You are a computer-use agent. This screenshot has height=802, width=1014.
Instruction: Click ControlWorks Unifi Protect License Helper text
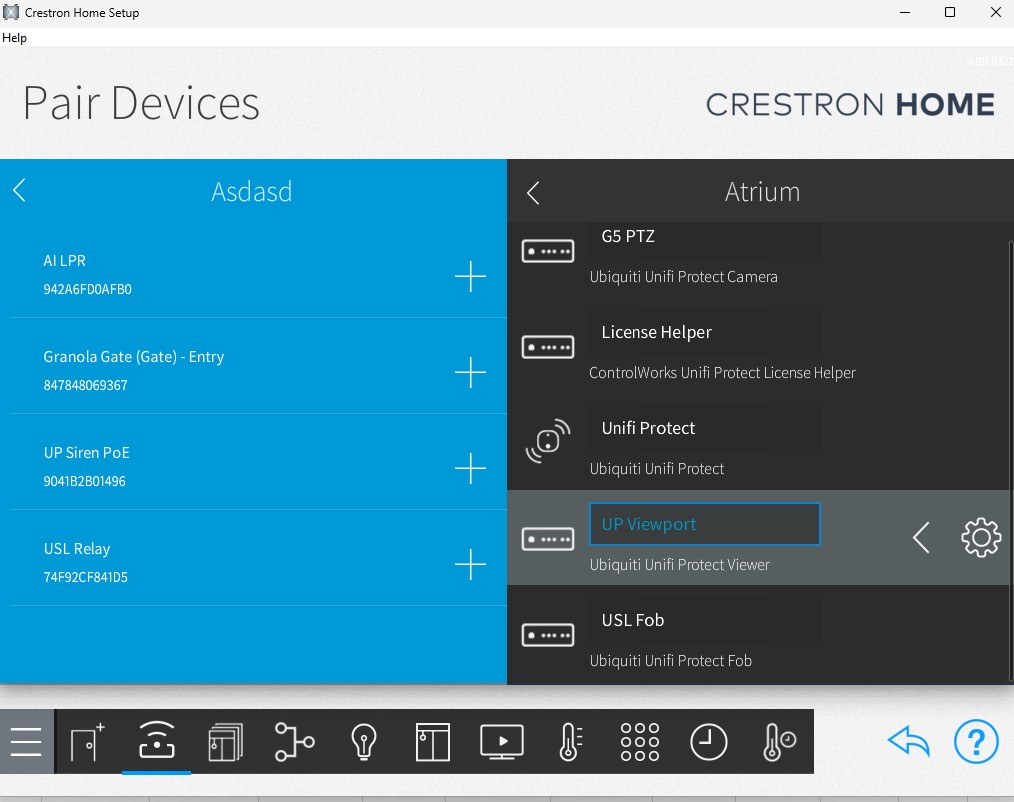coord(722,373)
